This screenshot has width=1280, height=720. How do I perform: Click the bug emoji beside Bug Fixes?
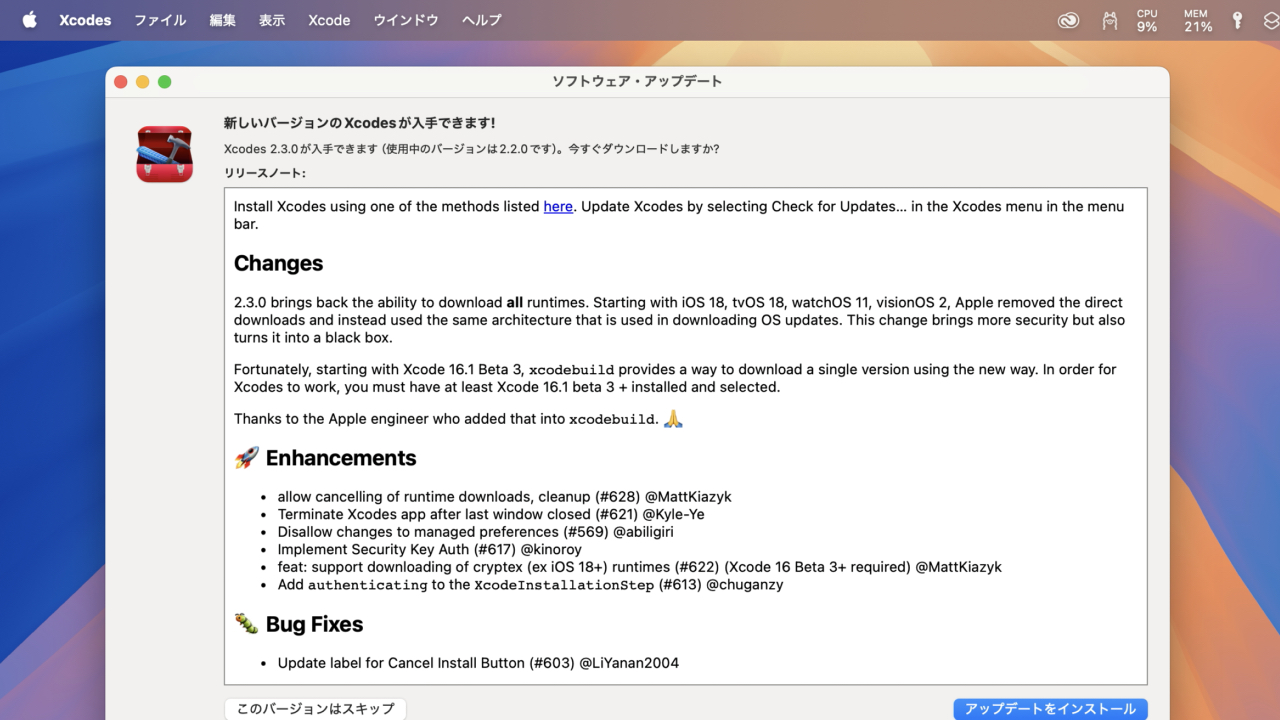tap(246, 624)
